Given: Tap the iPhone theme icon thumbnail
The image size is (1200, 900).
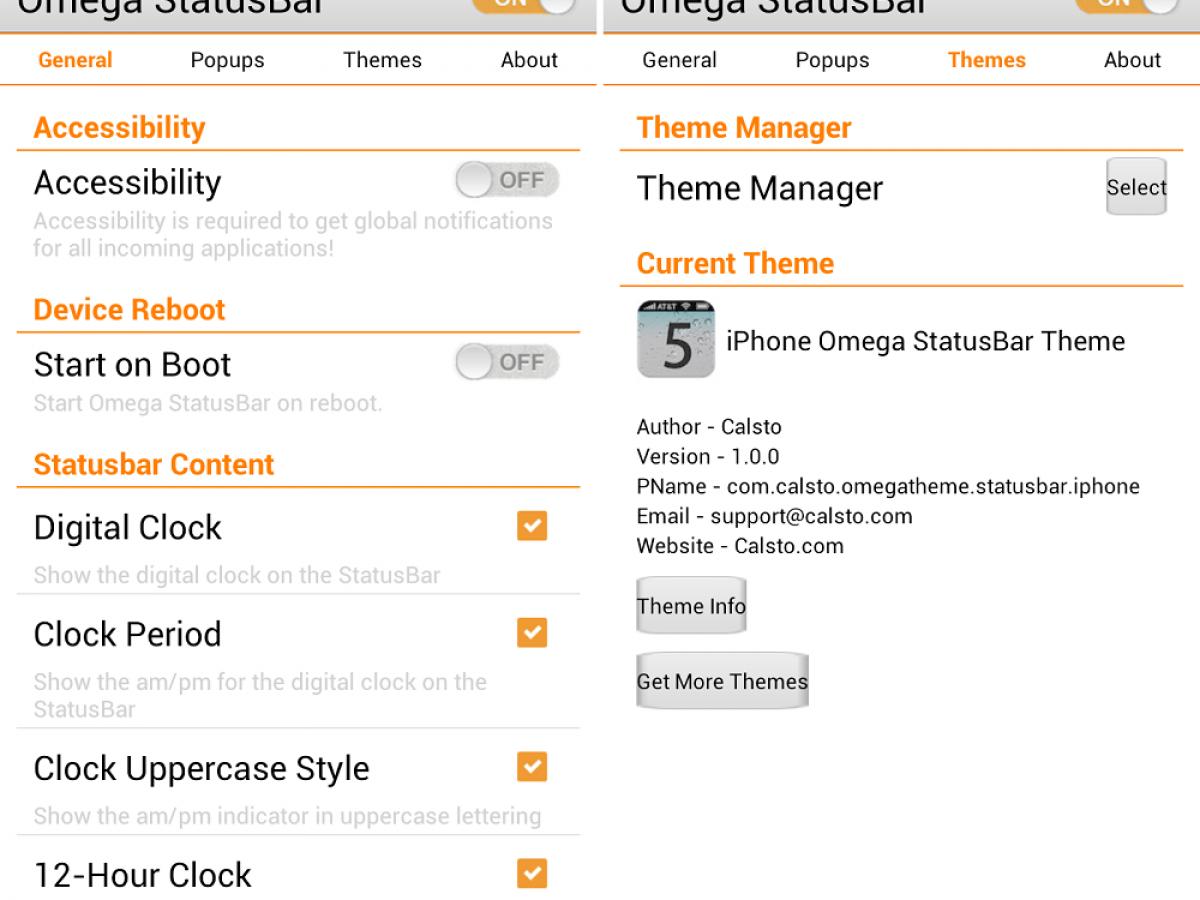Looking at the screenshot, I should click(x=676, y=340).
